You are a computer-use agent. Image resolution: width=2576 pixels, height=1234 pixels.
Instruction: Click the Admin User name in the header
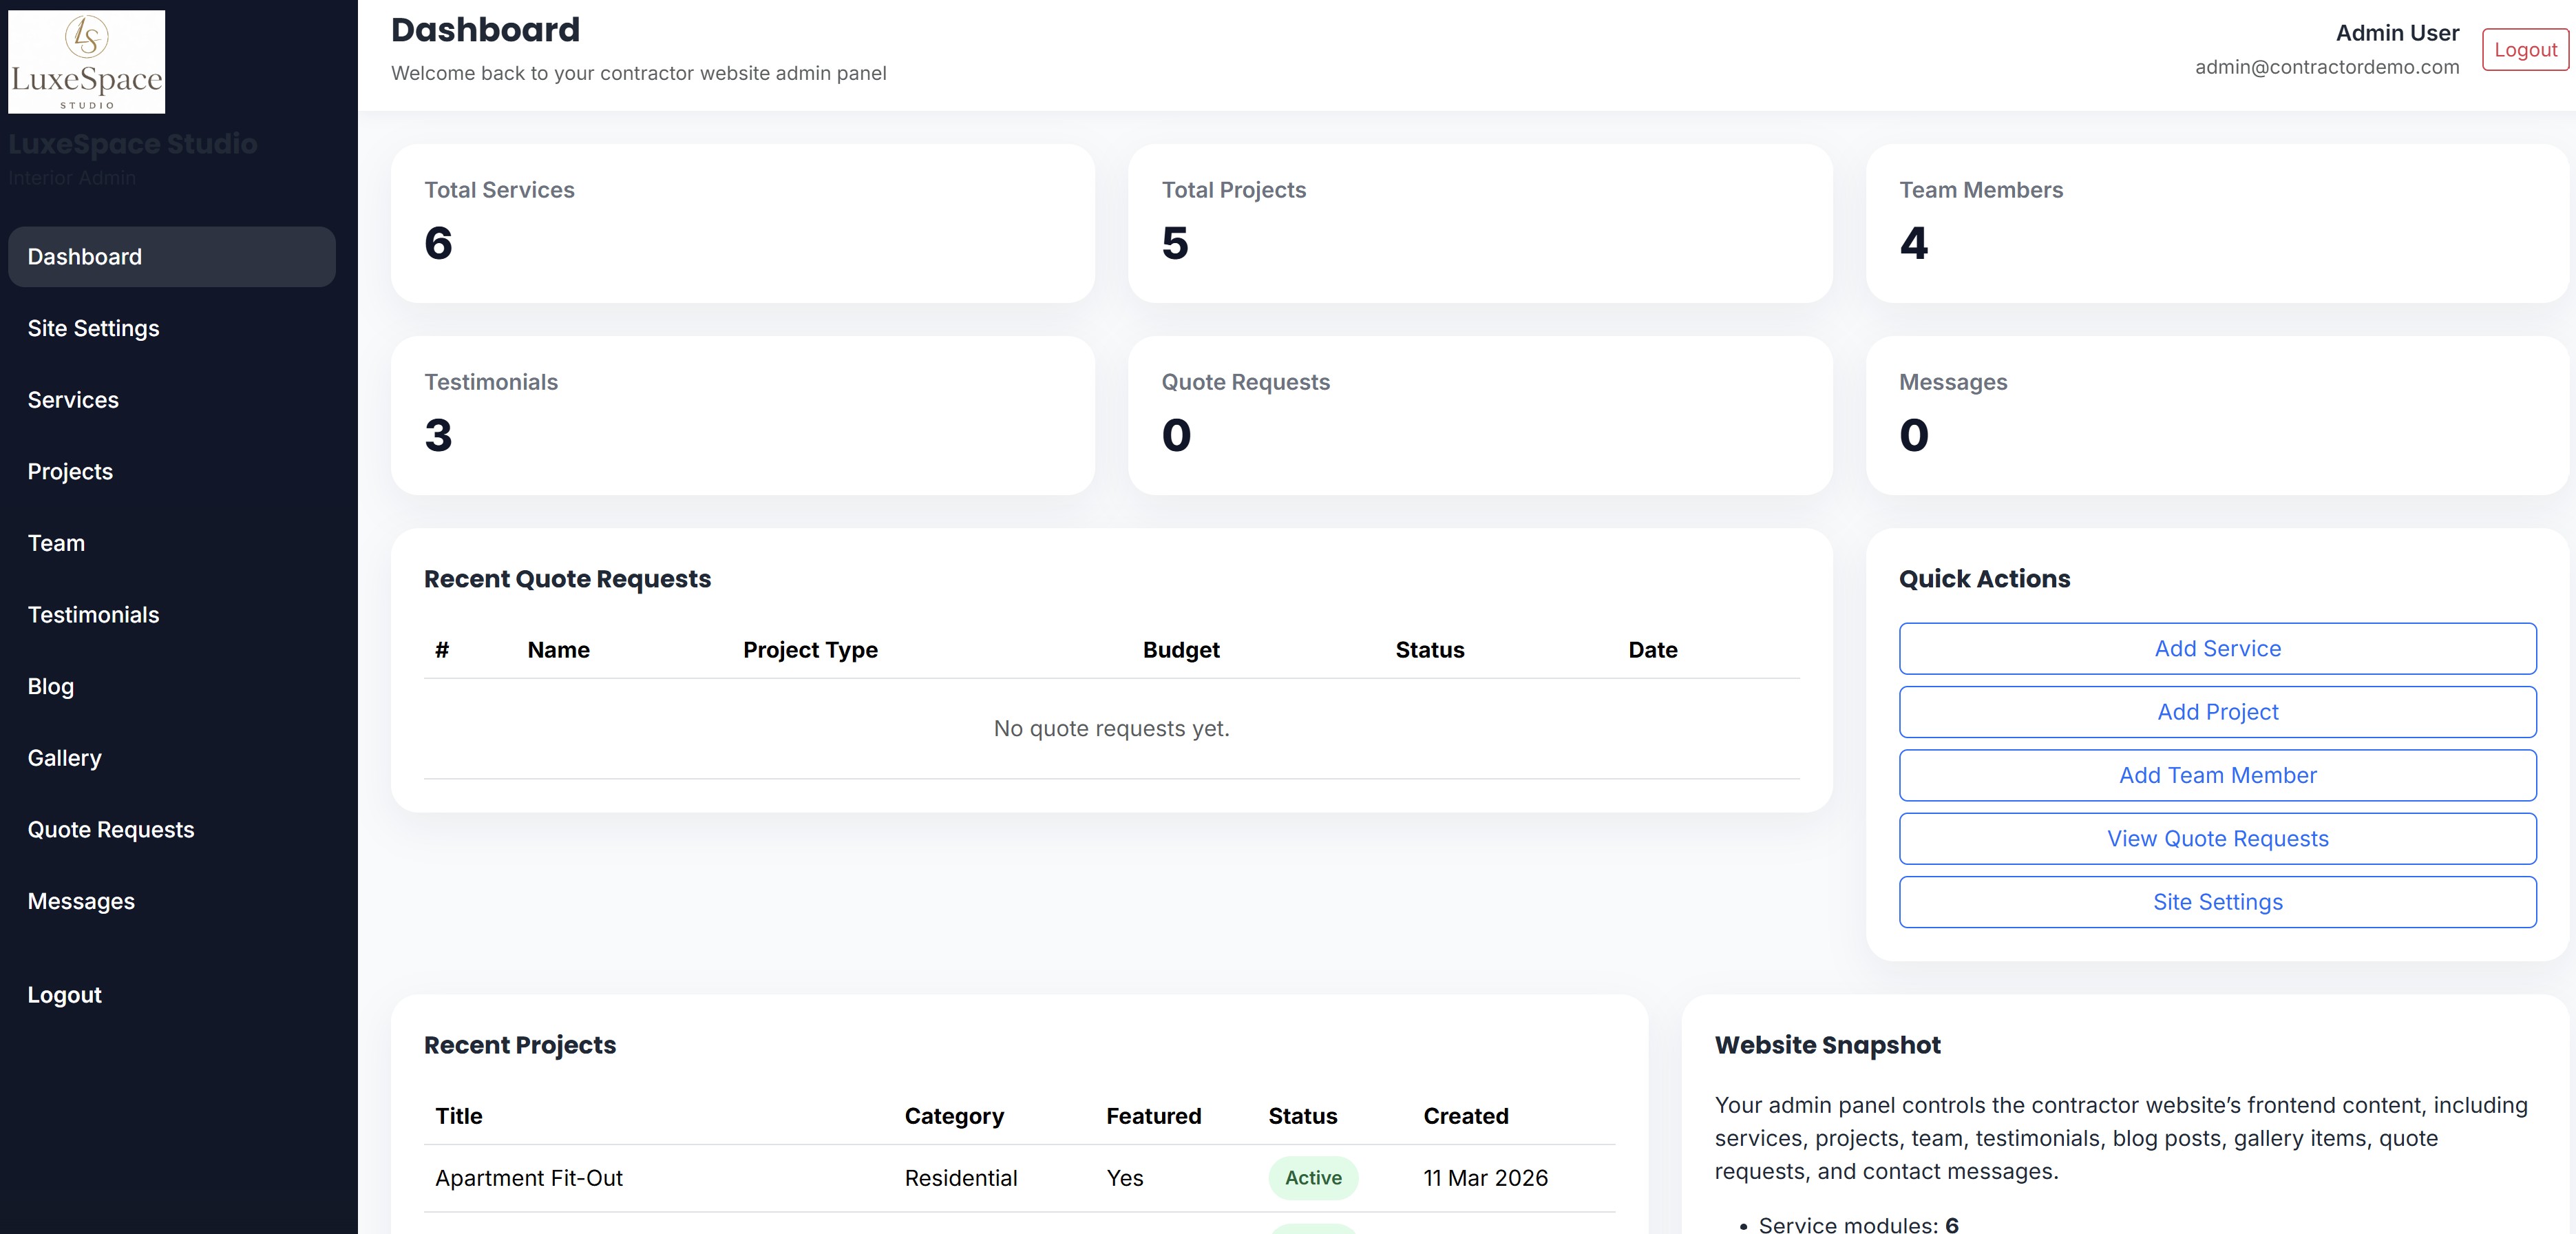(x=2397, y=33)
